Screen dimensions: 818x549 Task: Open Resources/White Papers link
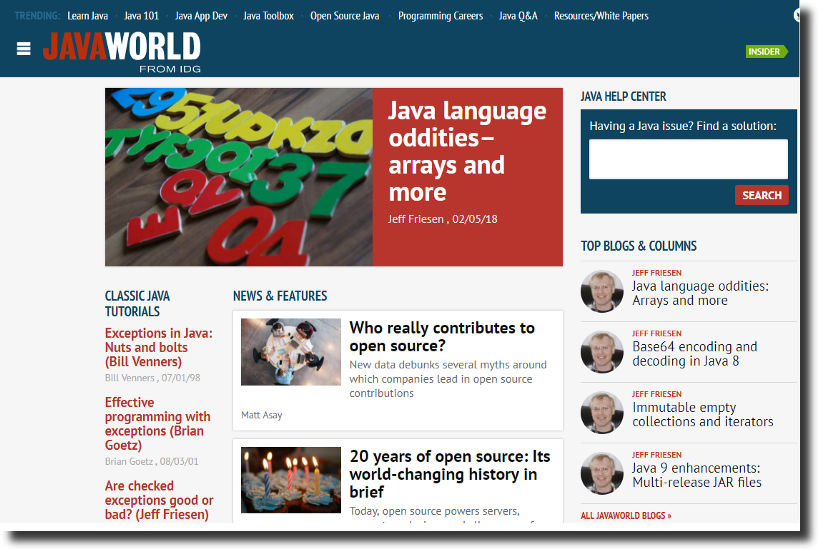(x=601, y=16)
